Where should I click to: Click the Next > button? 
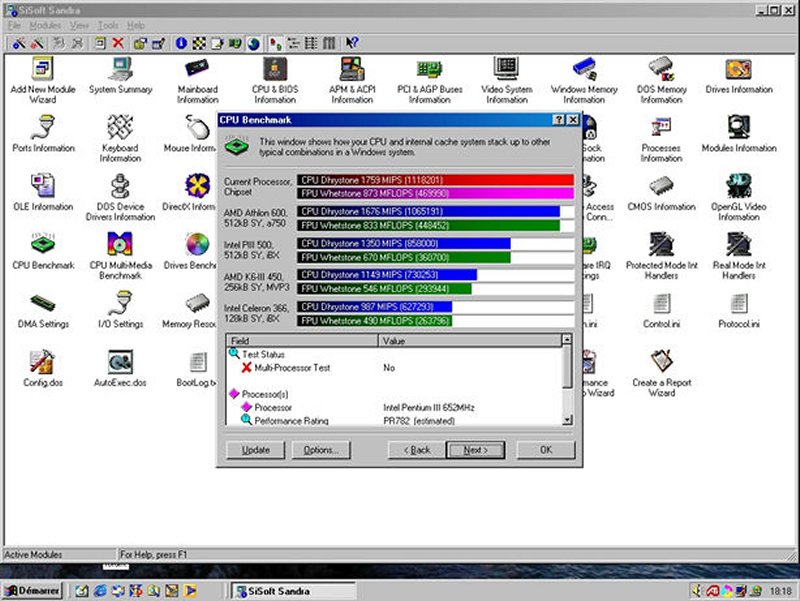(476, 450)
